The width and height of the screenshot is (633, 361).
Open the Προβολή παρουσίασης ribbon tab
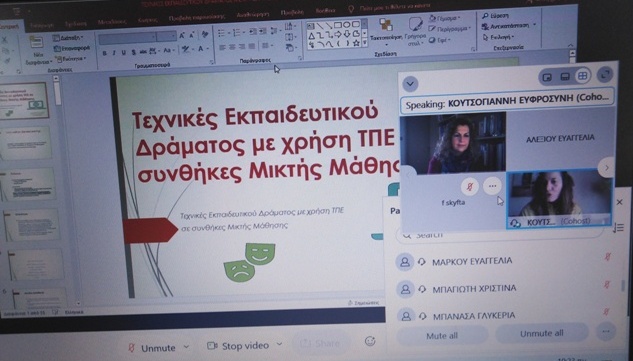[196, 17]
